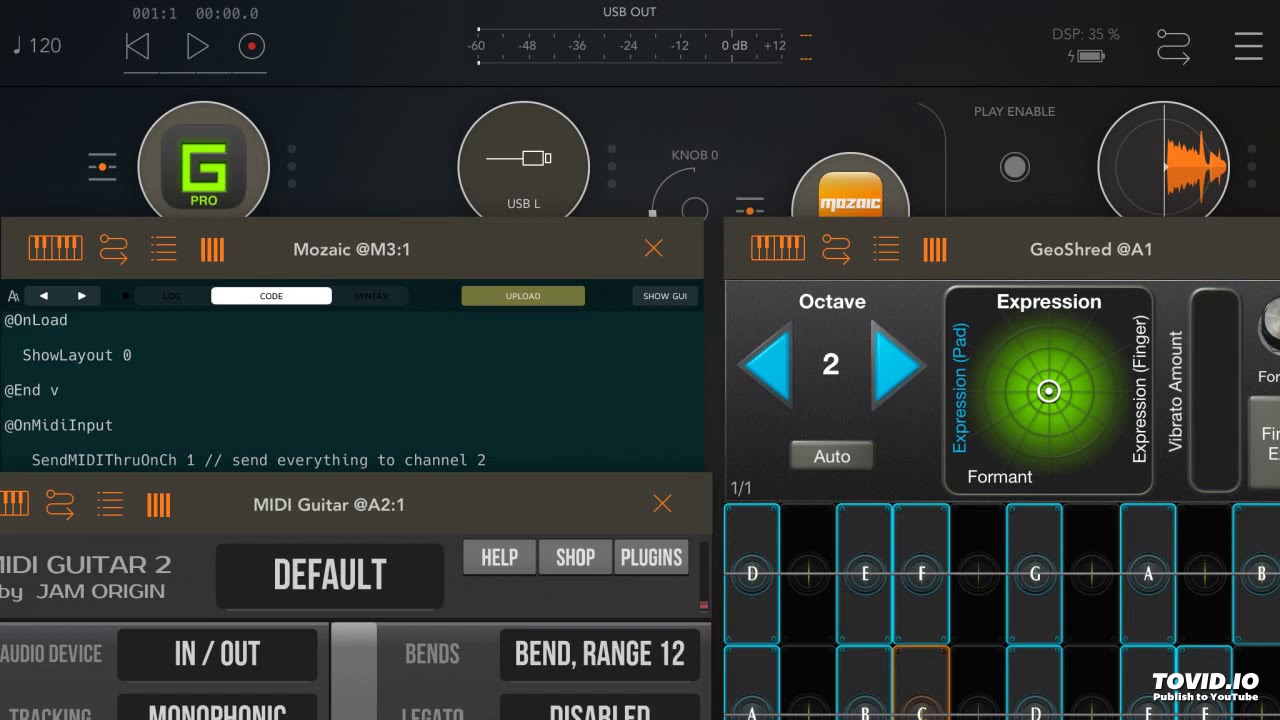The height and width of the screenshot is (720, 1280).
Task: Click the SHOP button in MIDI Guitar
Action: pos(575,558)
